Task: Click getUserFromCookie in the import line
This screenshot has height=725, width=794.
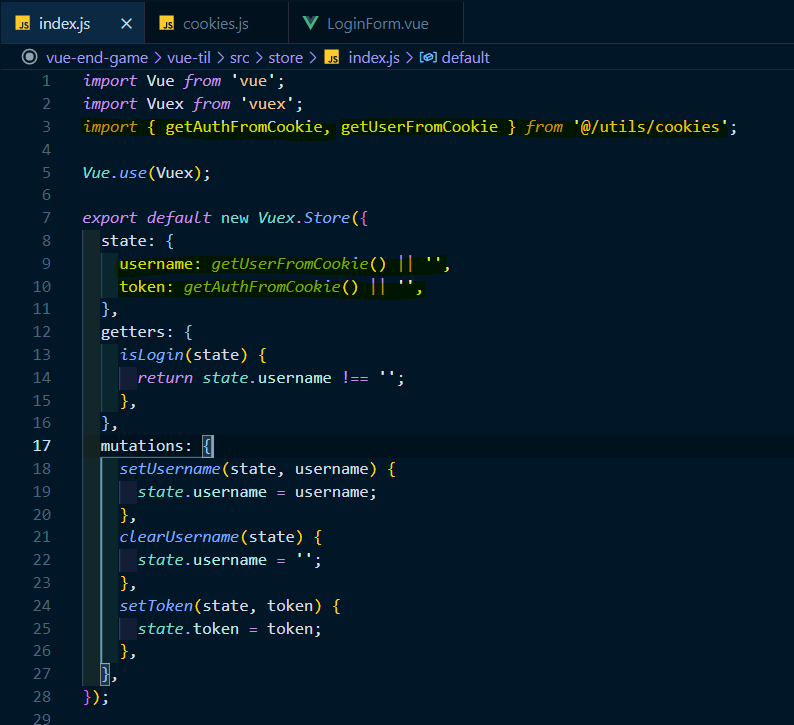Action: pos(419,127)
